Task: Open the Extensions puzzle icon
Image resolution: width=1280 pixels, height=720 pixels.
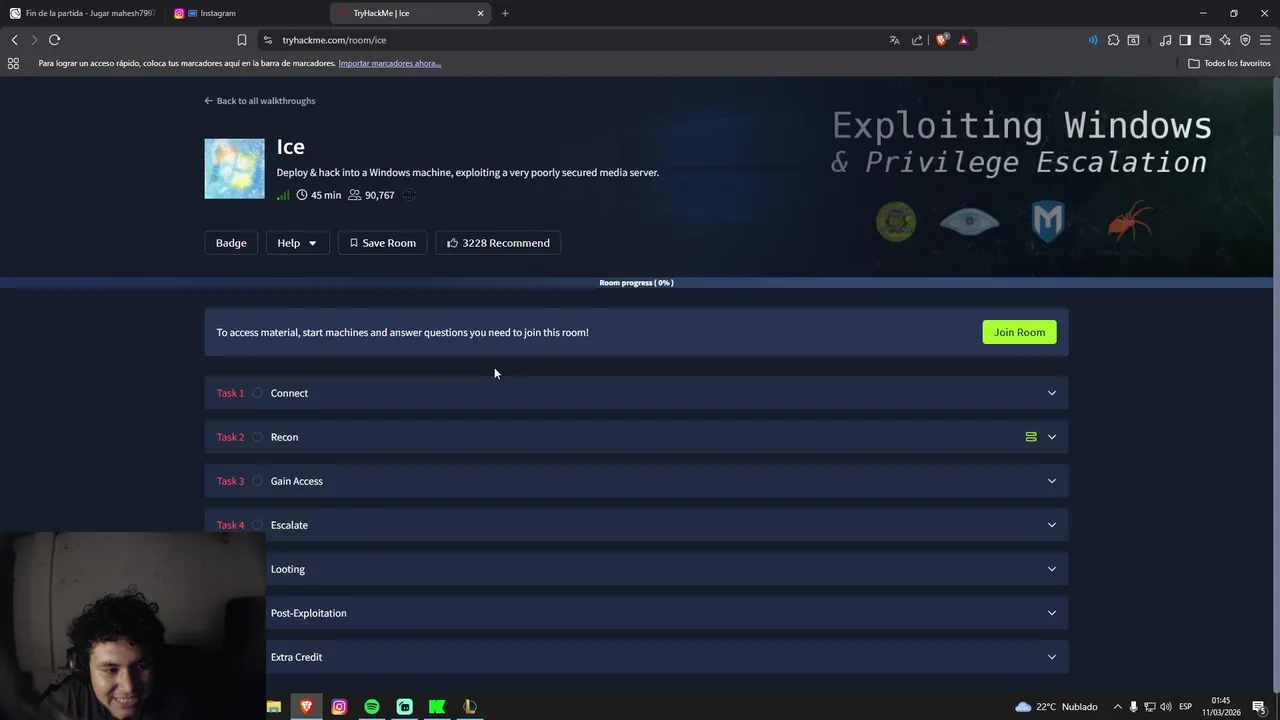Action: tap(1113, 40)
